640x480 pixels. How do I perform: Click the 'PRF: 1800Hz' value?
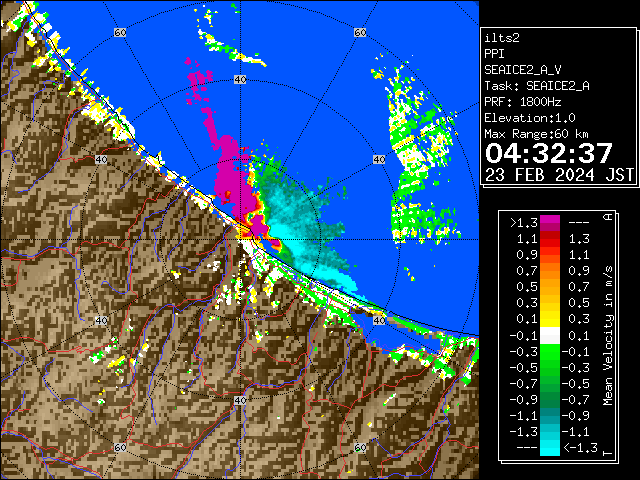[x=522, y=102]
